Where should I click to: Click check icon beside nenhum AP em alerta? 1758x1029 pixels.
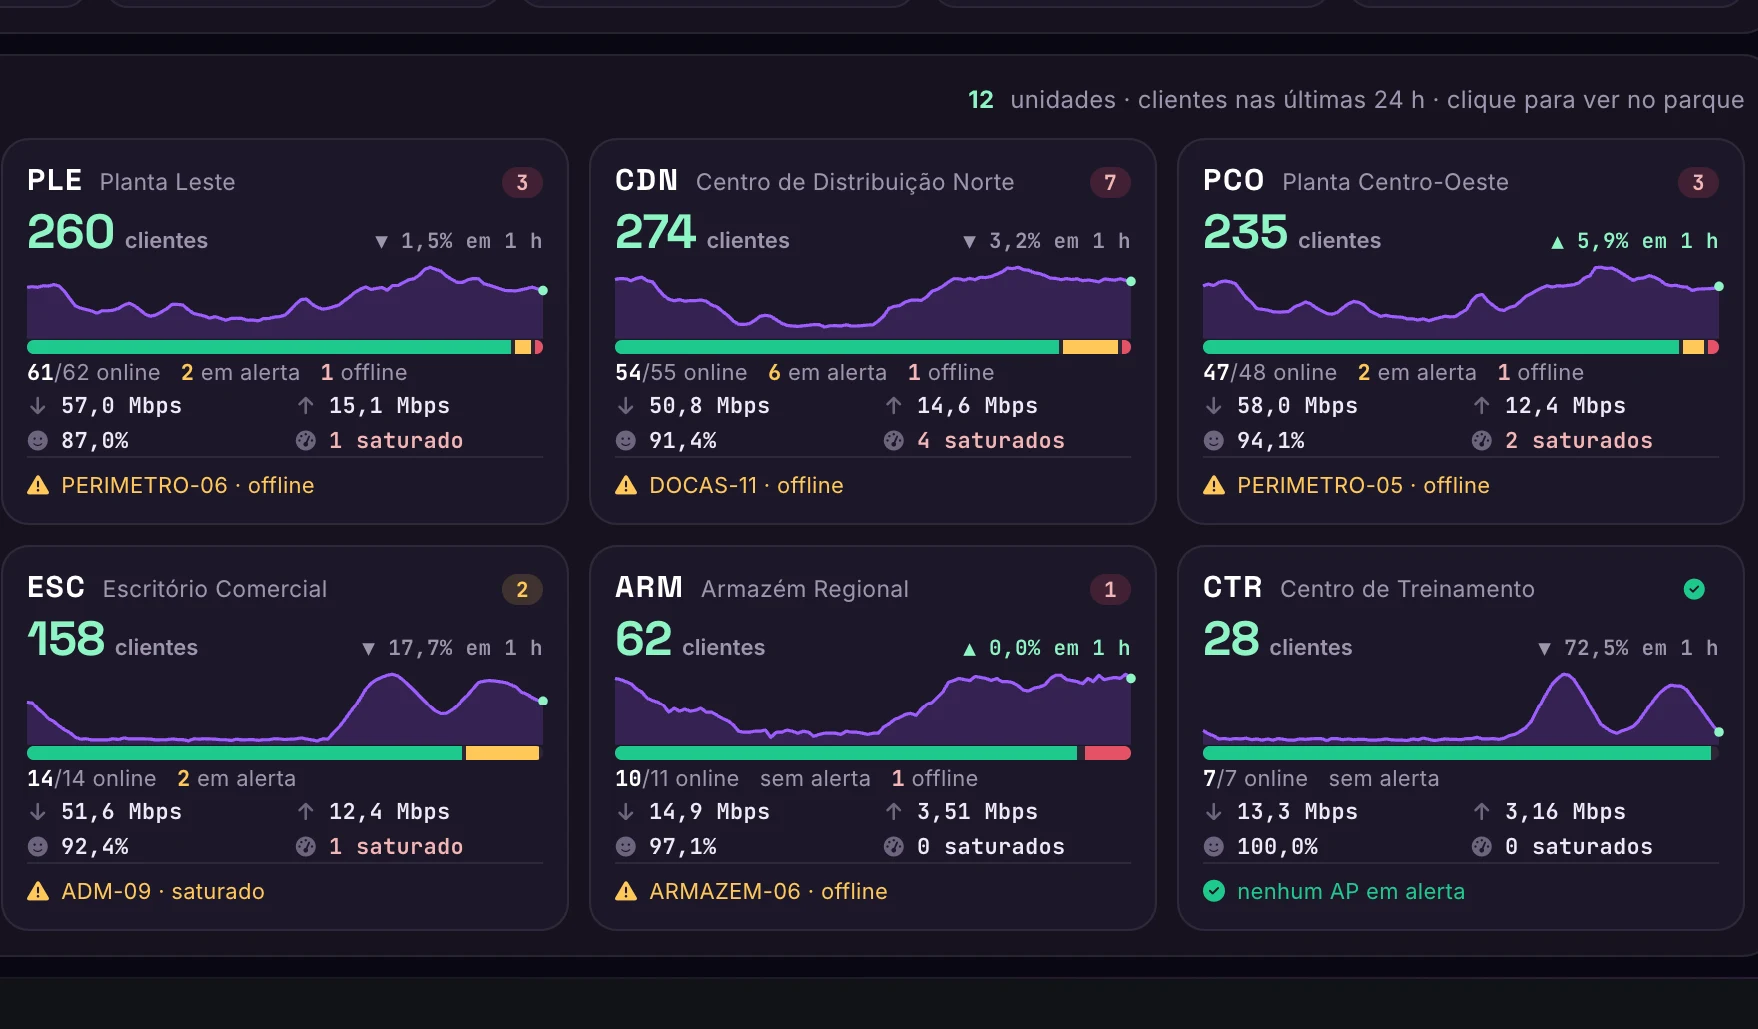(x=1214, y=891)
